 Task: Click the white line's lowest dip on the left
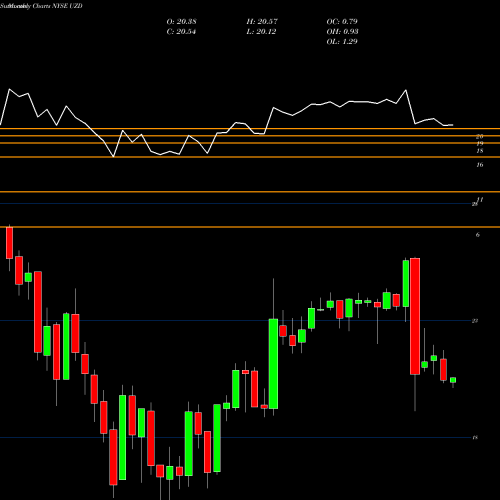[x=113, y=156]
